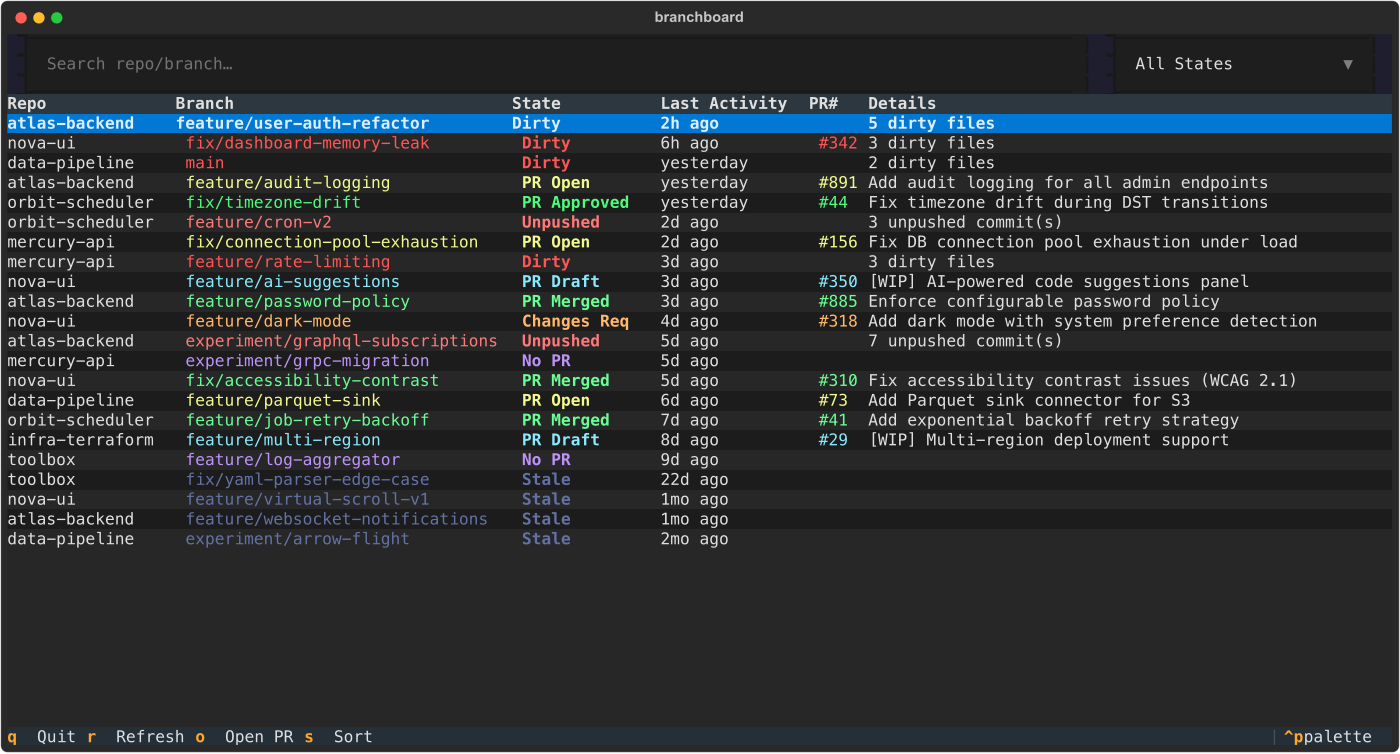Click PR number #41
Image resolution: width=1400 pixels, height=754 pixels.
tap(833, 420)
